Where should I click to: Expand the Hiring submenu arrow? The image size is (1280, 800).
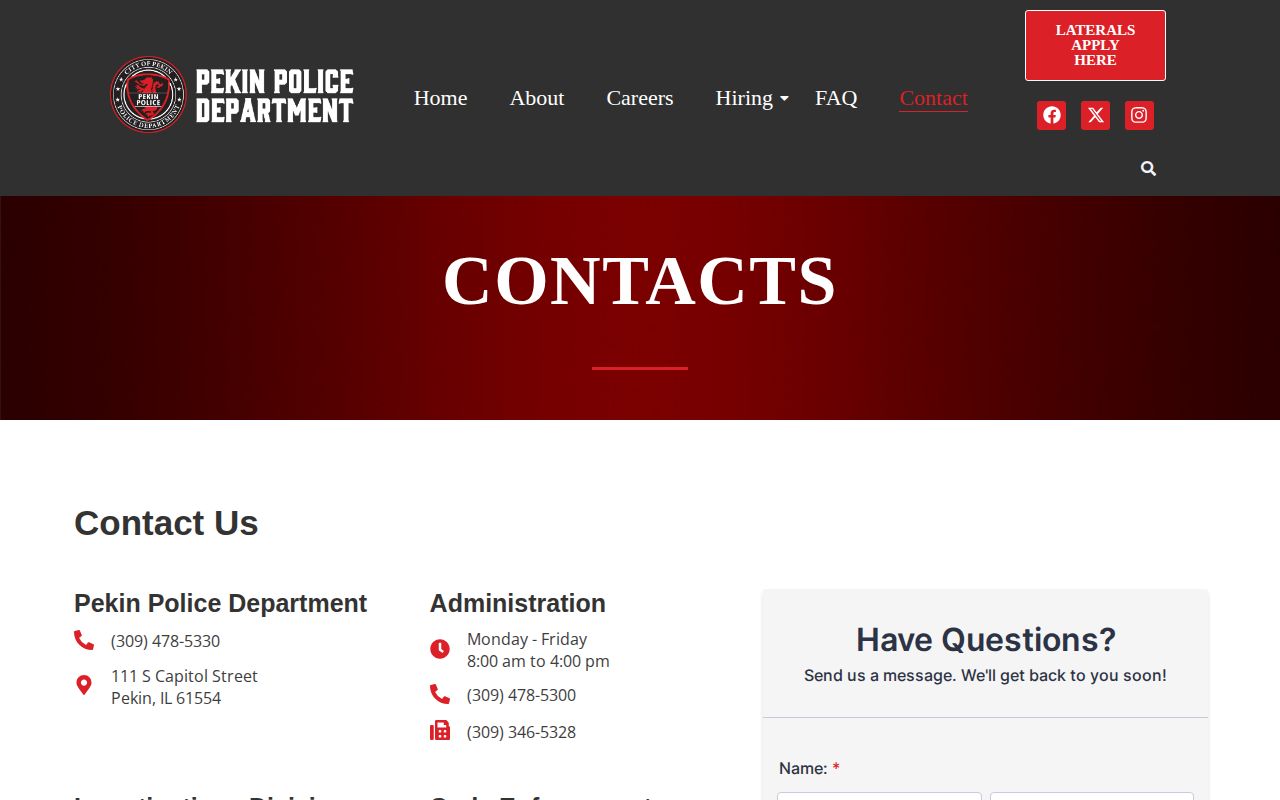[784, 98]
